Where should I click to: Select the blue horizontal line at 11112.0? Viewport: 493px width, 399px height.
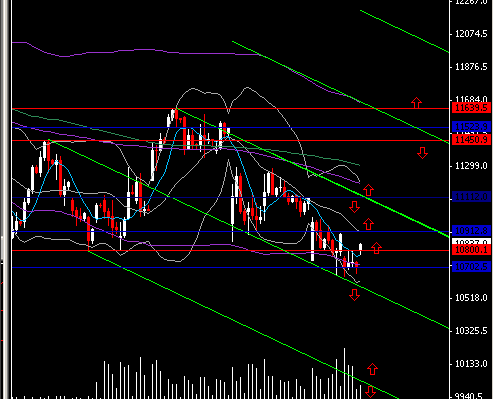tap(230, 197)
